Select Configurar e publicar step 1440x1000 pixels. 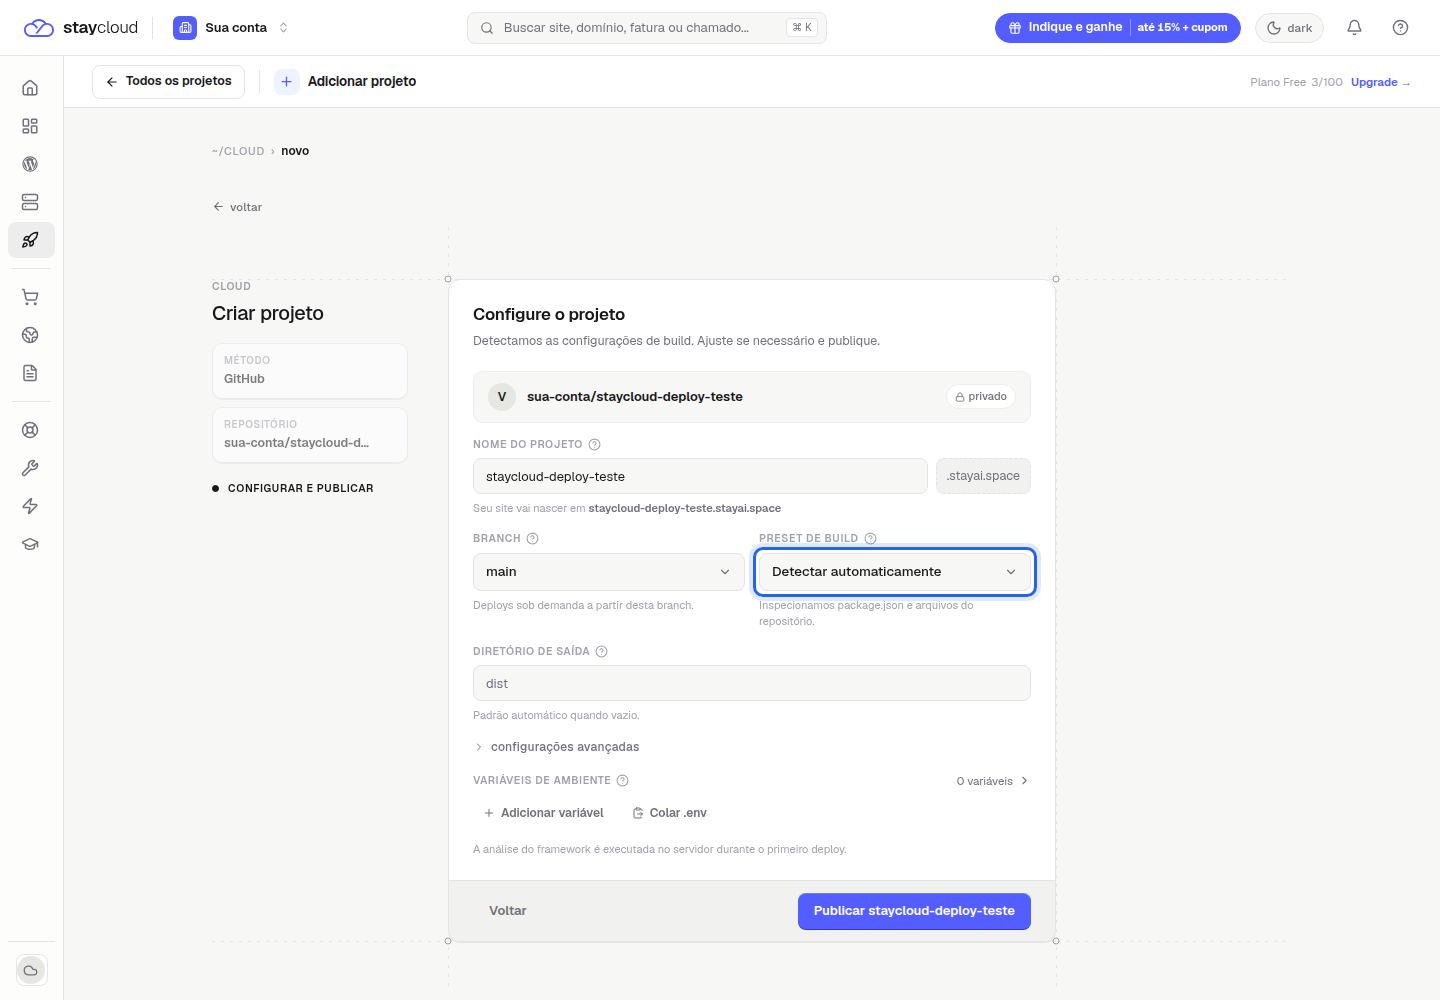[x=293, y=488]
